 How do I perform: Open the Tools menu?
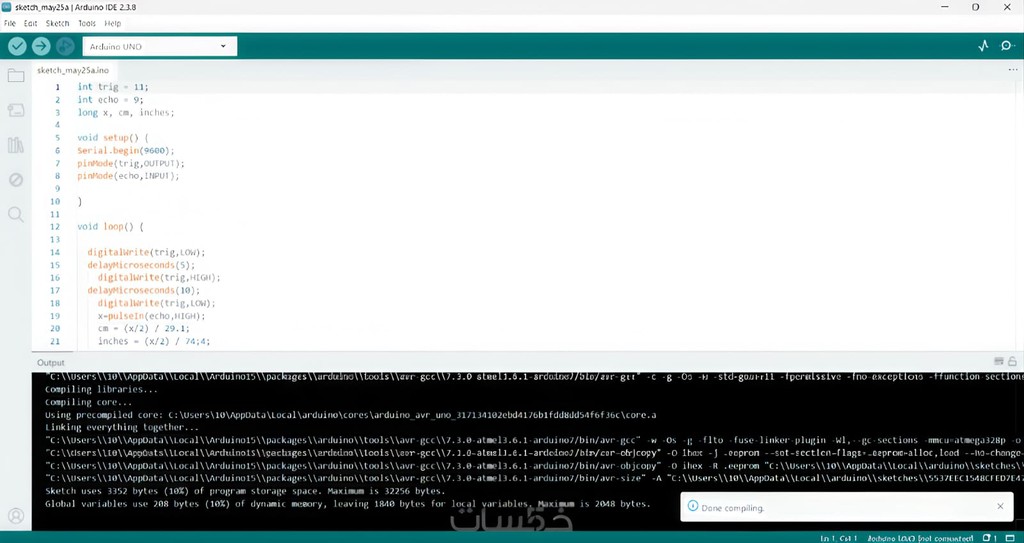pos(87,24)
